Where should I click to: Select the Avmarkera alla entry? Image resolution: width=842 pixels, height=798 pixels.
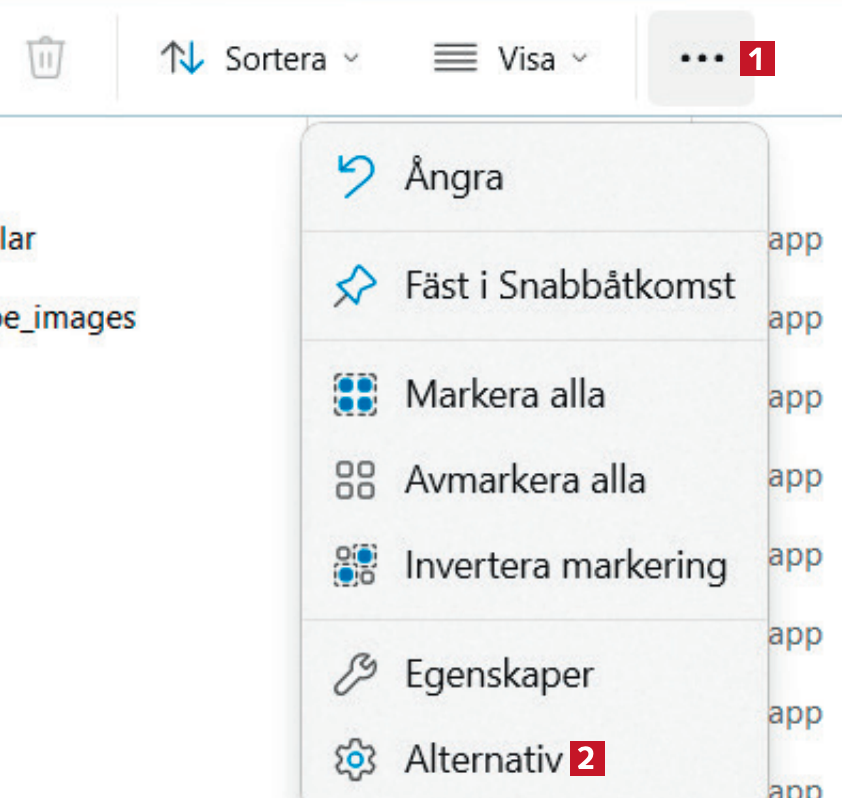[525, 480]
